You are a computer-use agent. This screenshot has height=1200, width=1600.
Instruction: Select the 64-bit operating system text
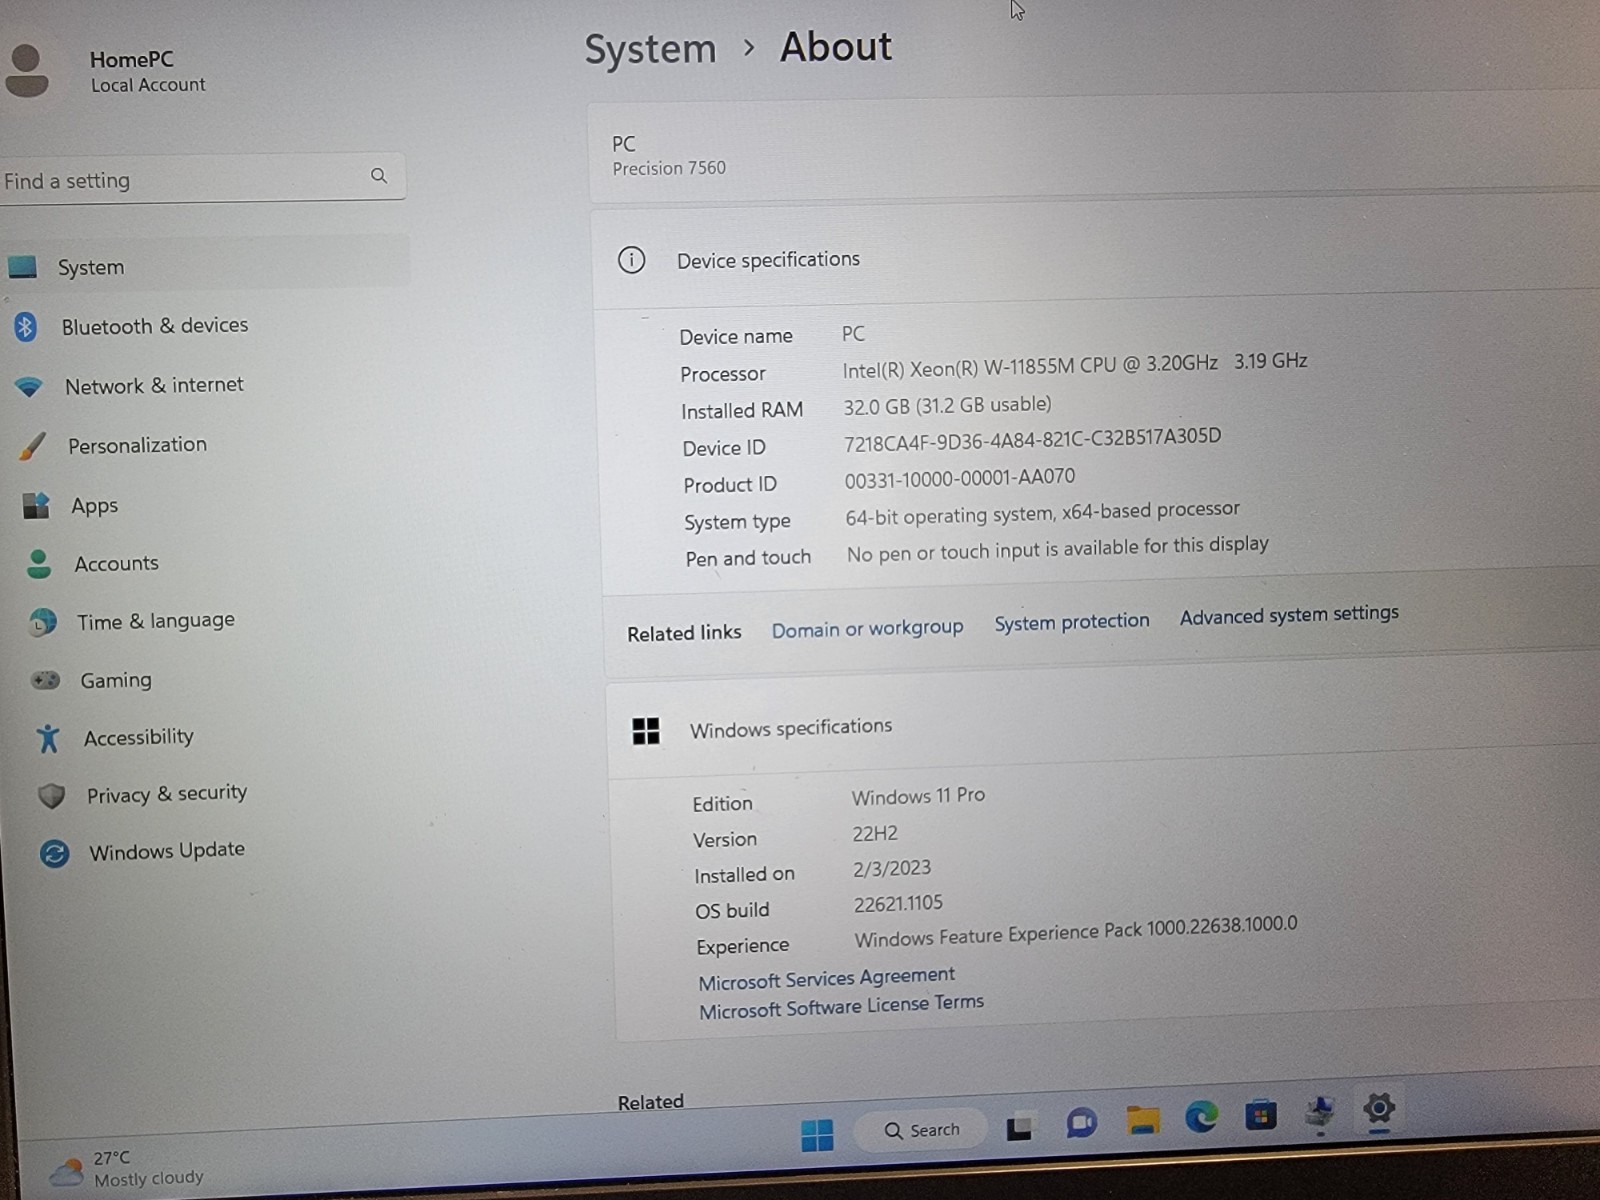tap(1042, 513)
